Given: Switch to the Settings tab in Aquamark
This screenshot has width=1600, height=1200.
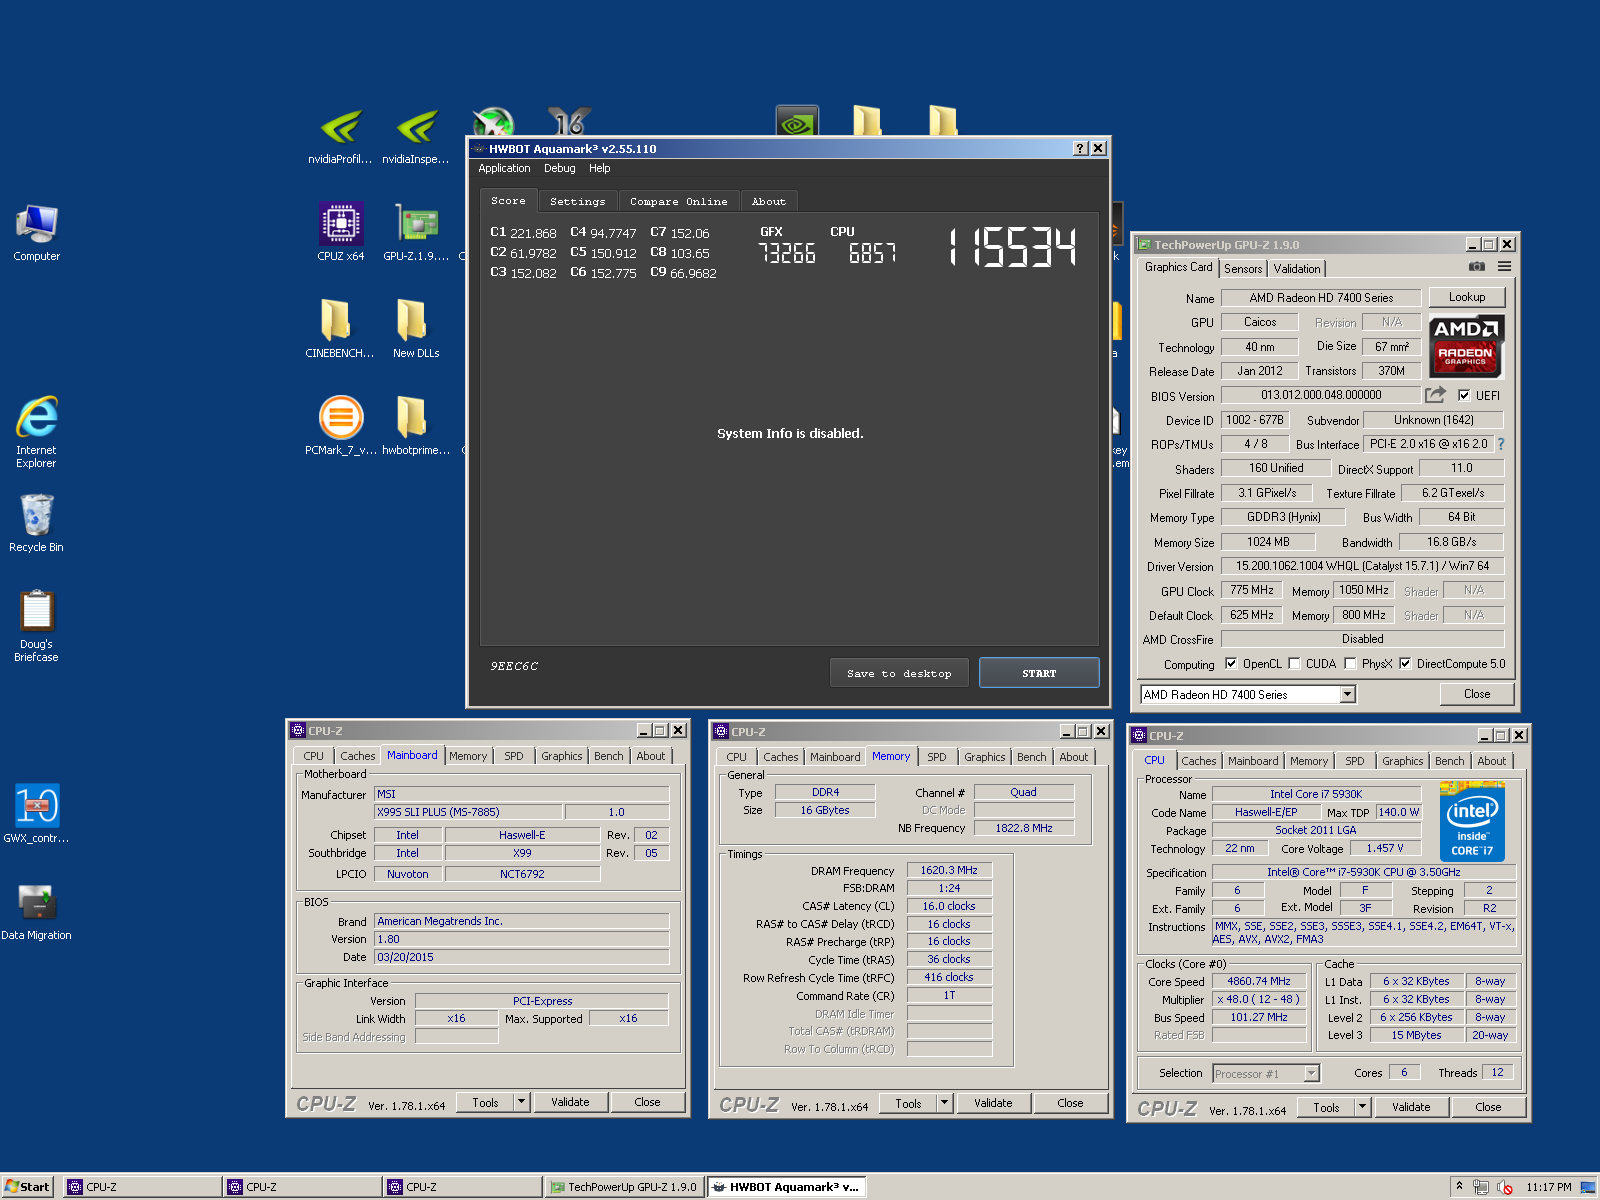Looking at the screenshot, I should point(578,201).
